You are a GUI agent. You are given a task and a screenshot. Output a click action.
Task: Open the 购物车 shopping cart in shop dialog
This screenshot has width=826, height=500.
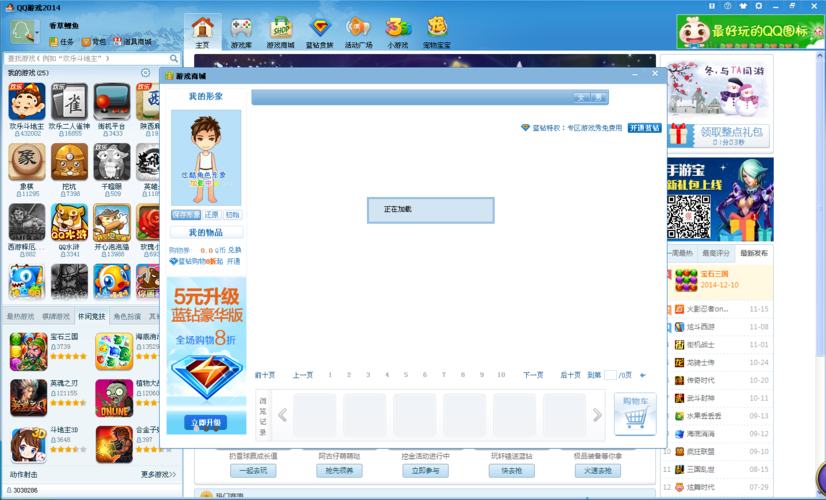(x=635, y=414)
